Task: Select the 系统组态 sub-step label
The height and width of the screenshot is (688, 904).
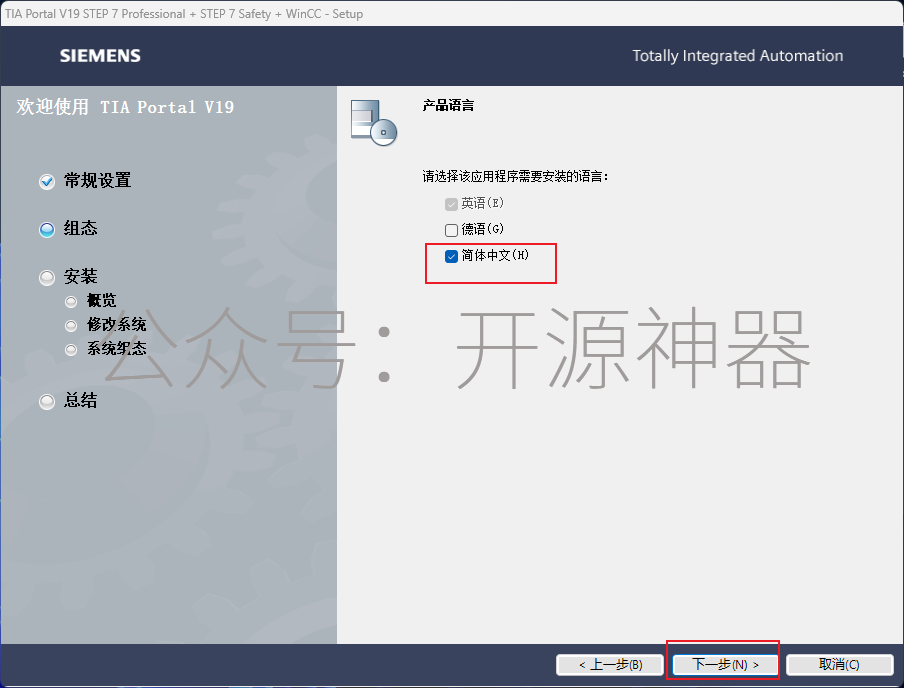Action: pyautogui.click(x=116, y=348)
